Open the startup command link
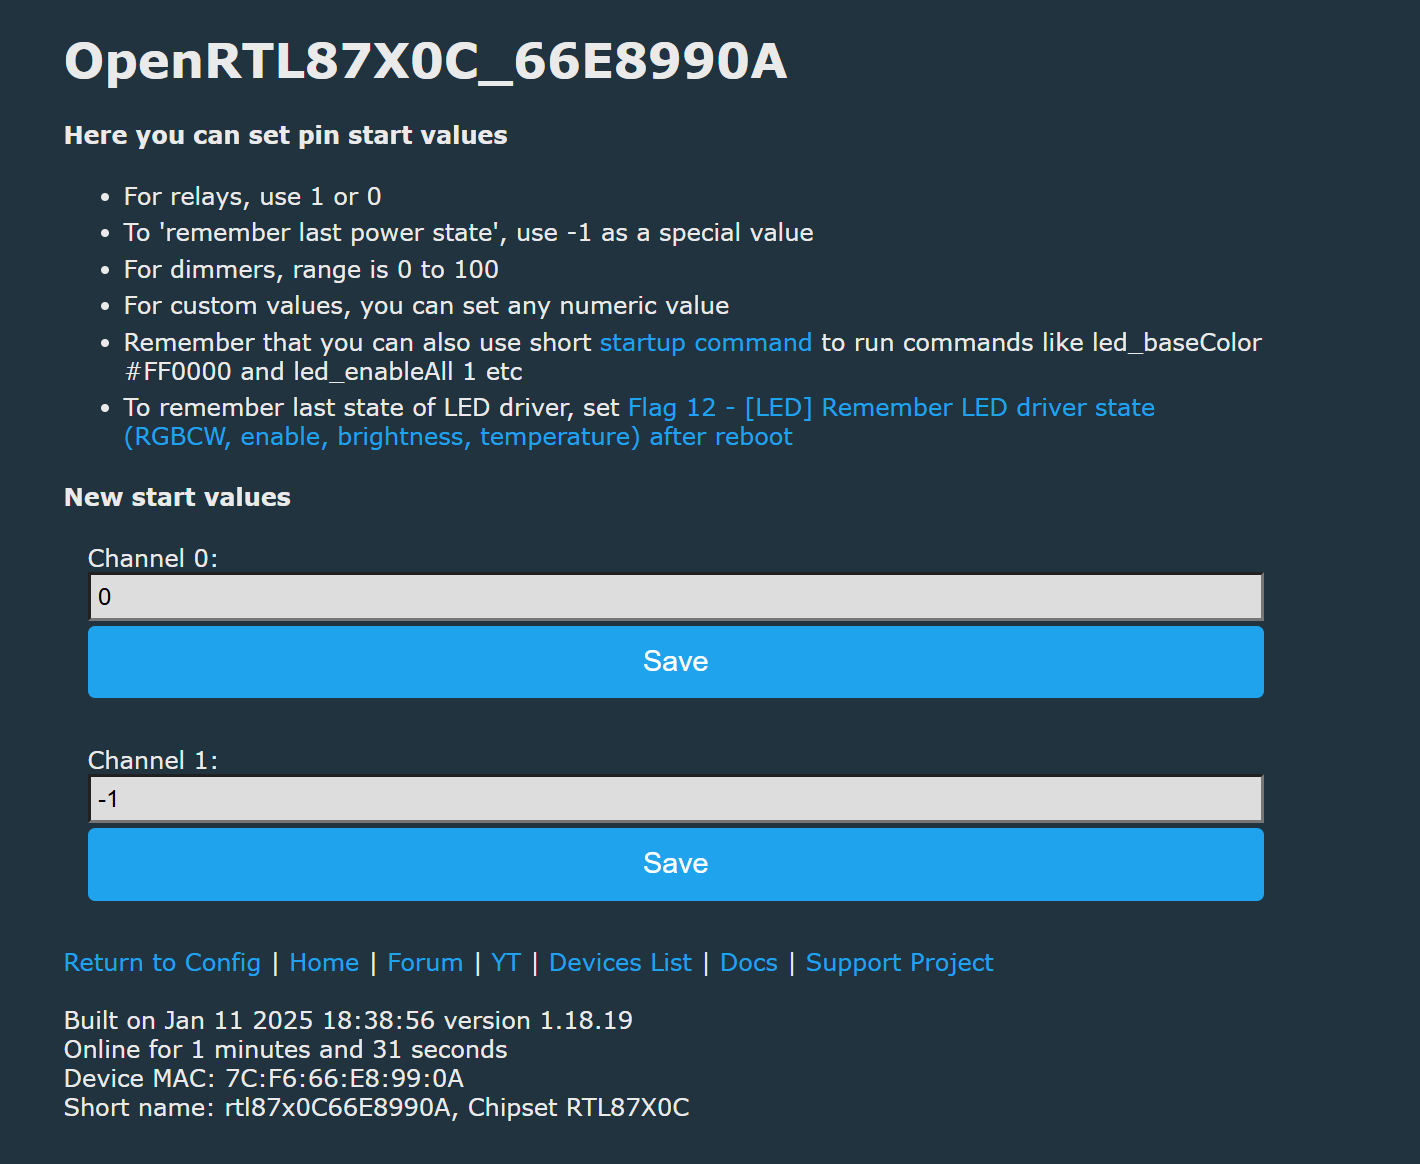This screenshot has height=1164, width=1420. tap(706, 343)
